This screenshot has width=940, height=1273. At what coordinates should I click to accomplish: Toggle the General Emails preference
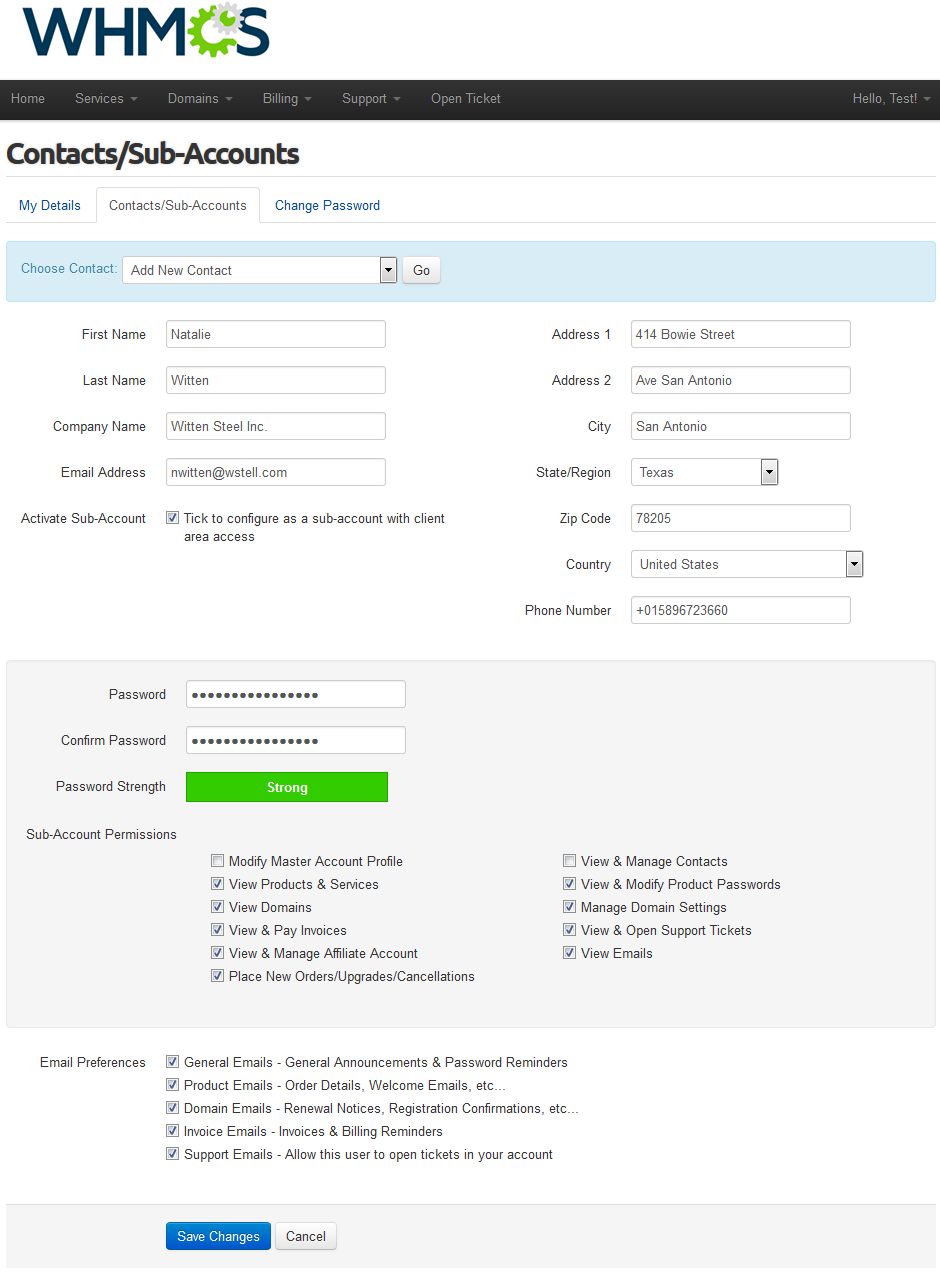(173, 1062)
